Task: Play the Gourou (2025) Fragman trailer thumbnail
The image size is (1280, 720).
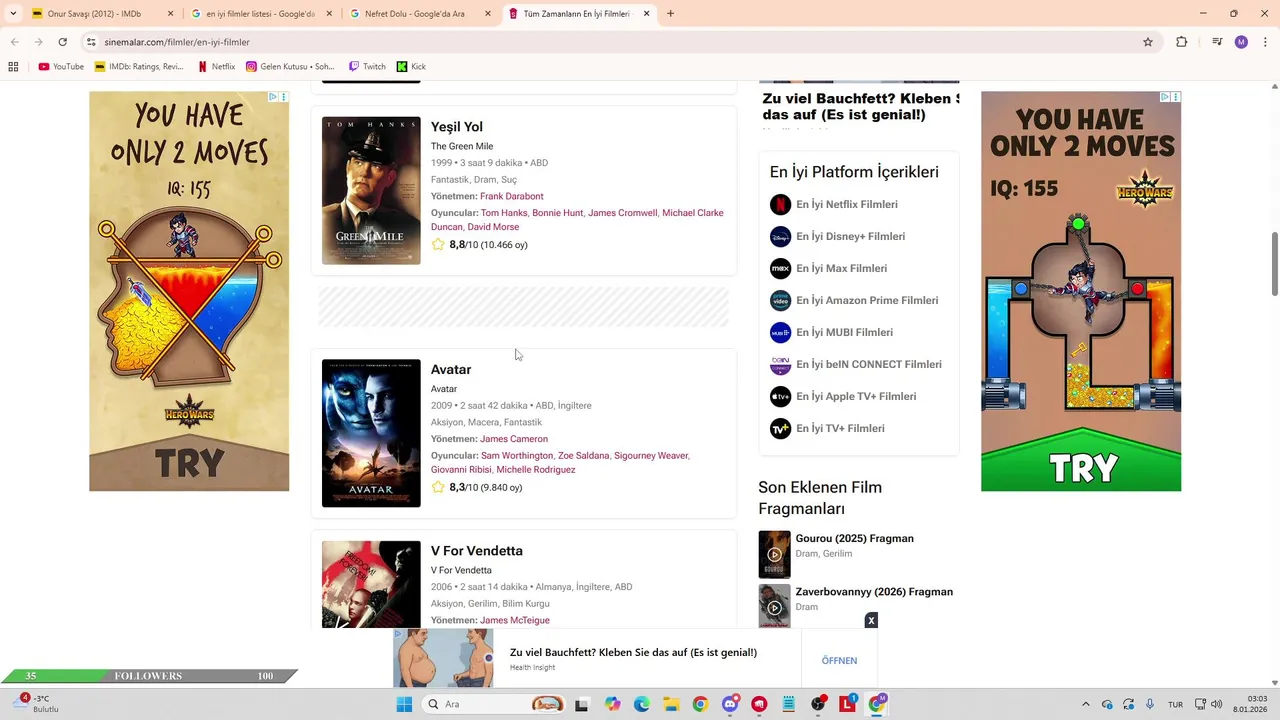Action: coord(774,554)
